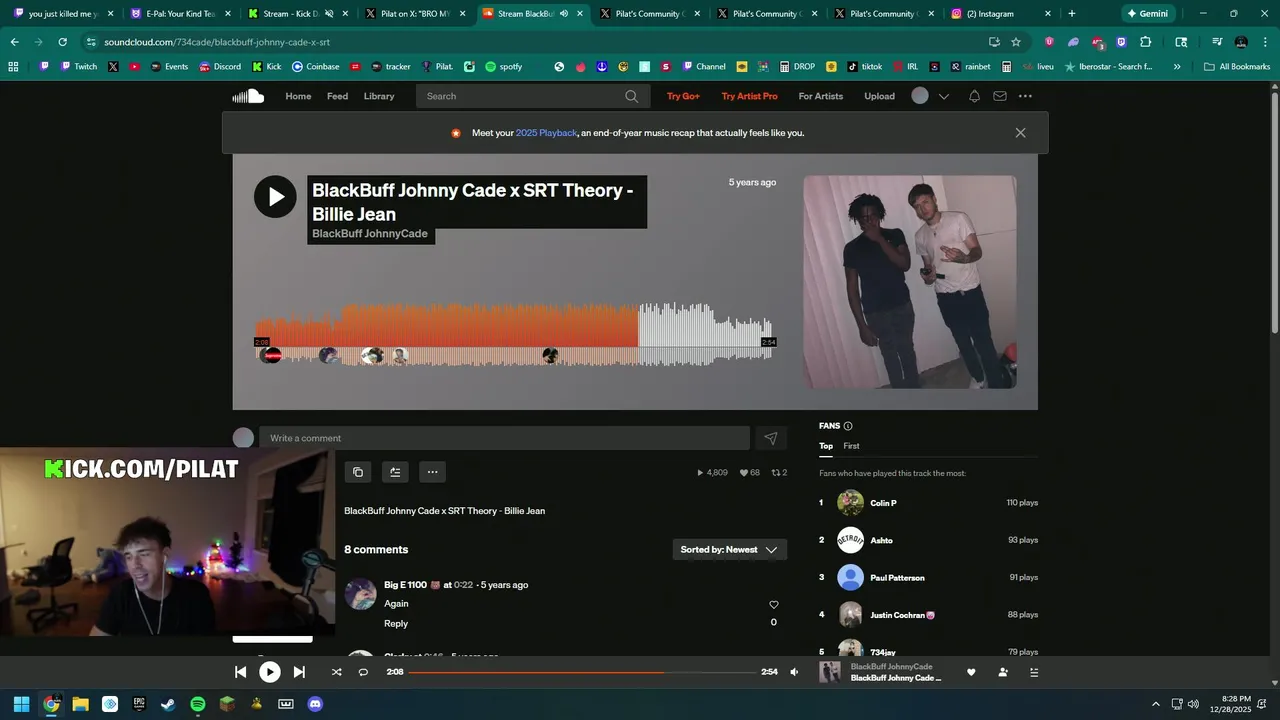
Task: Focus the Write a comment field
Action: tap(504, 438)
